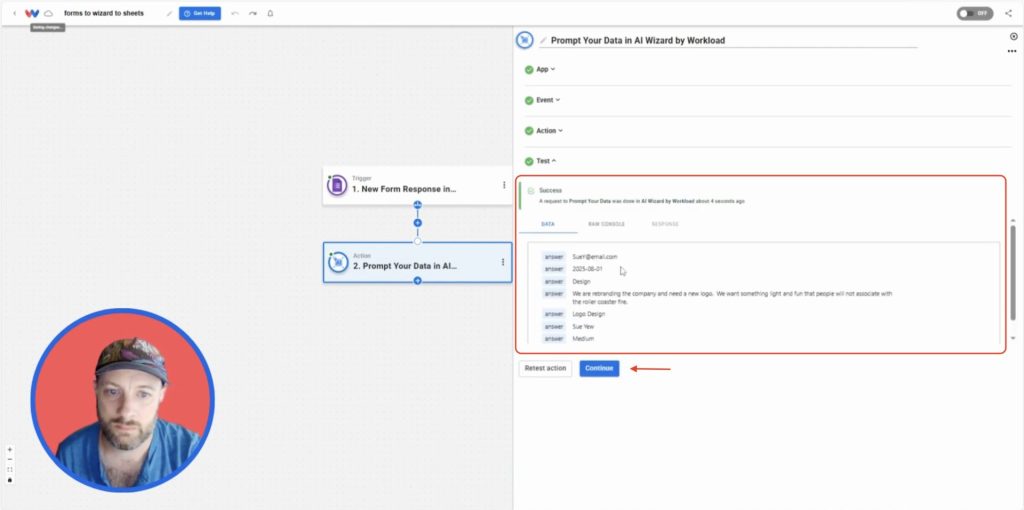Click the green check next to App
This screenshot has height=510, width=1024.
click(x=529, y=69)
